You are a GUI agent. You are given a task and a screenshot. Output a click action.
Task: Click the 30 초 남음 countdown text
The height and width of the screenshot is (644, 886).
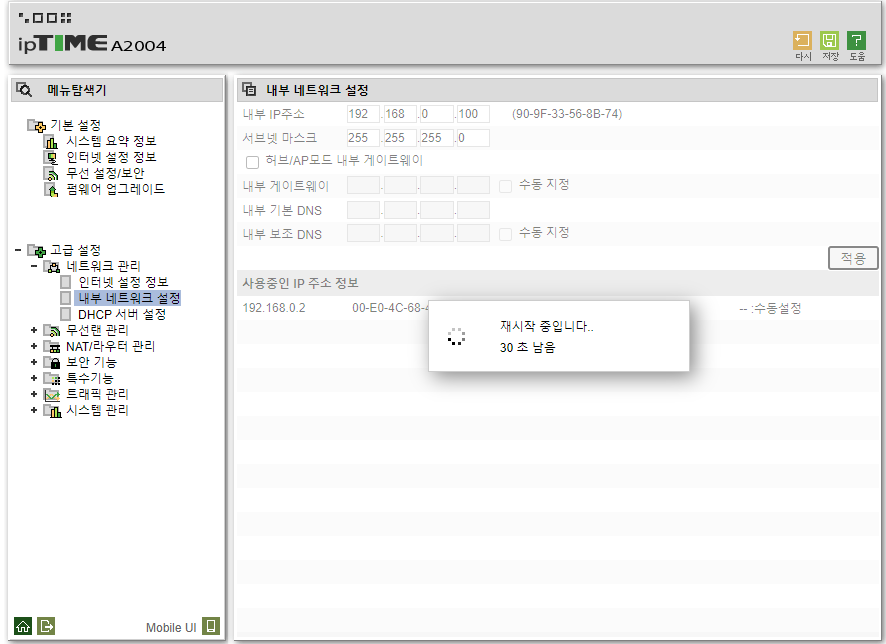pos(527,347)
